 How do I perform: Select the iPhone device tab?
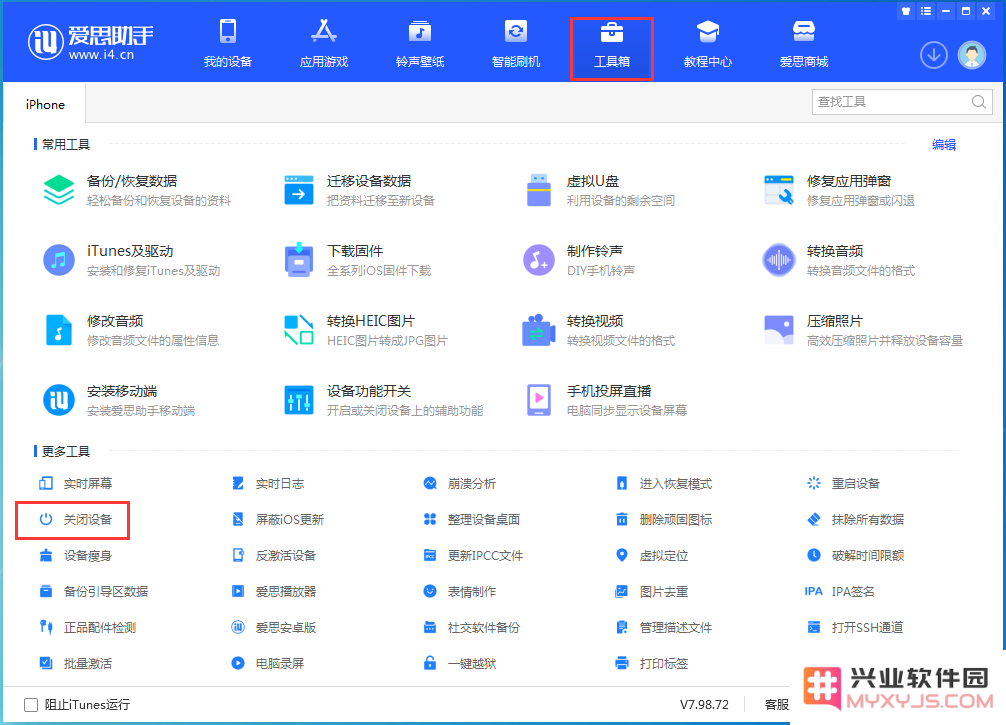pyautogui.click(x=45, y=105)
